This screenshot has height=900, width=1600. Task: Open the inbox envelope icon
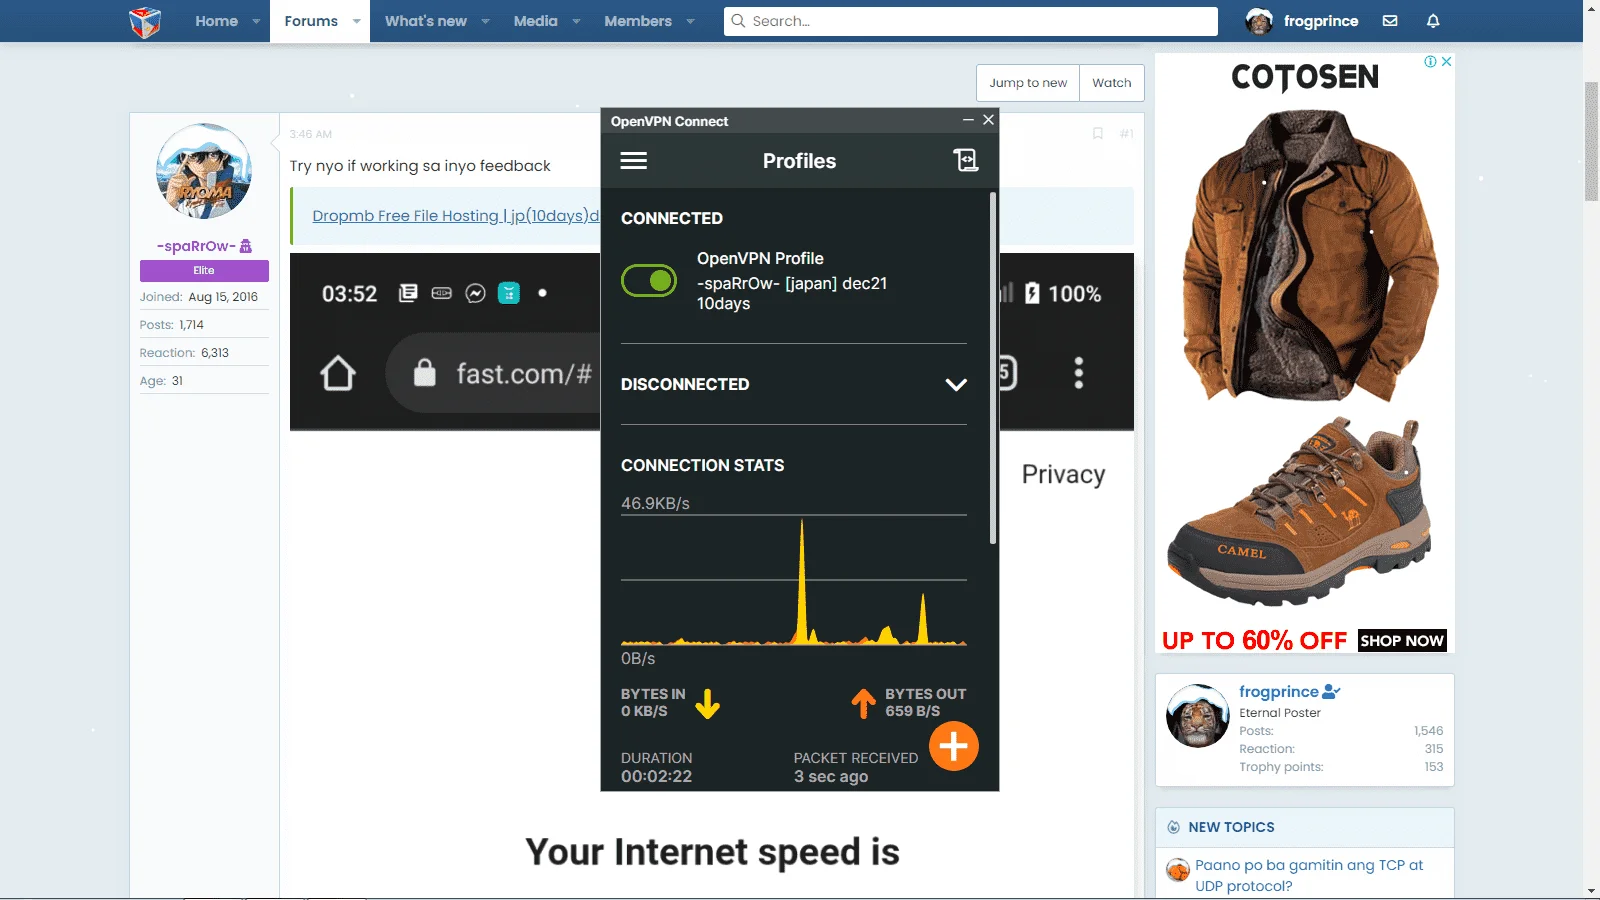click(x=1390, y=21)
